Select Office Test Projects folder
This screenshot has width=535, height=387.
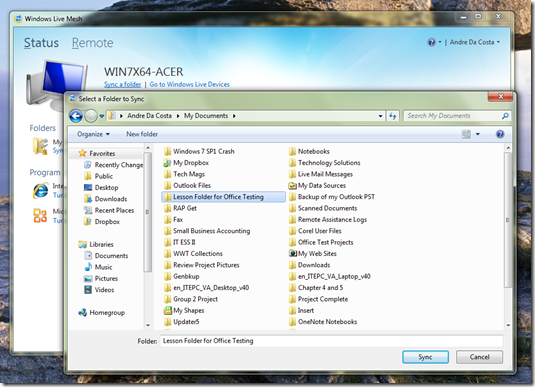pyautogui.click(x=321, y=242)
